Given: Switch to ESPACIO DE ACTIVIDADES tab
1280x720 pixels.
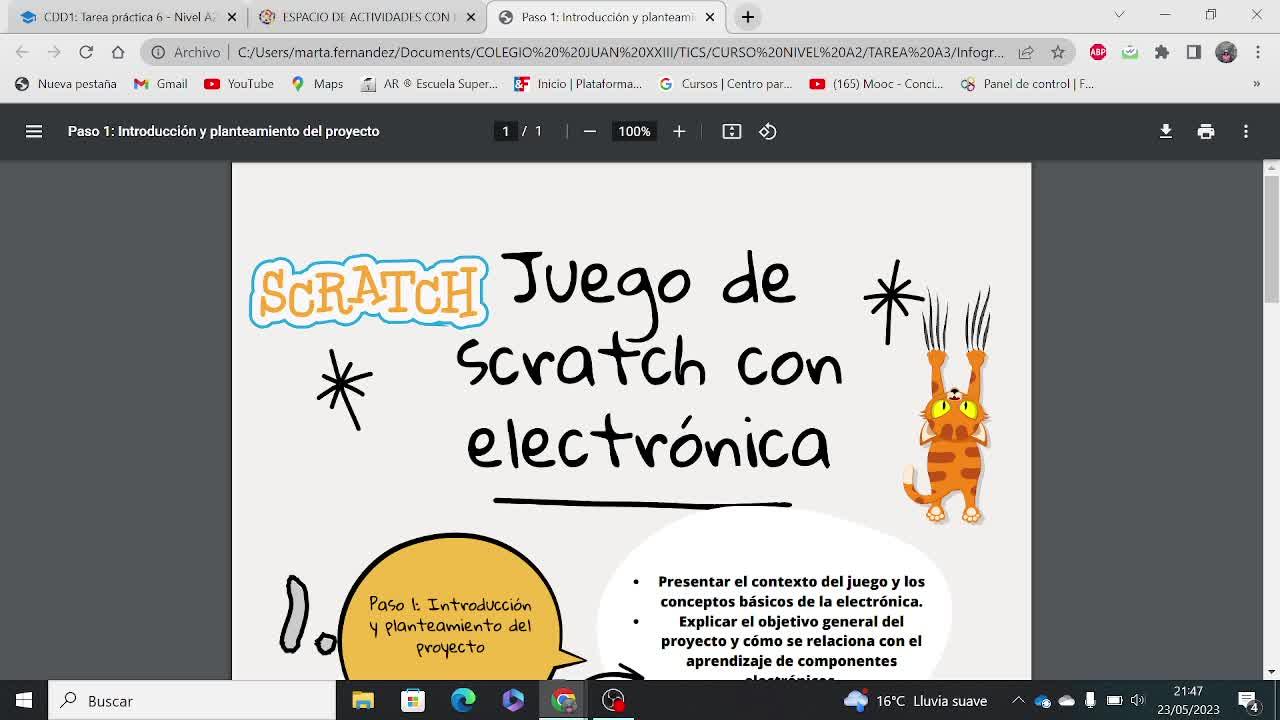Looking at the screenshot, I should coord(365,17).
